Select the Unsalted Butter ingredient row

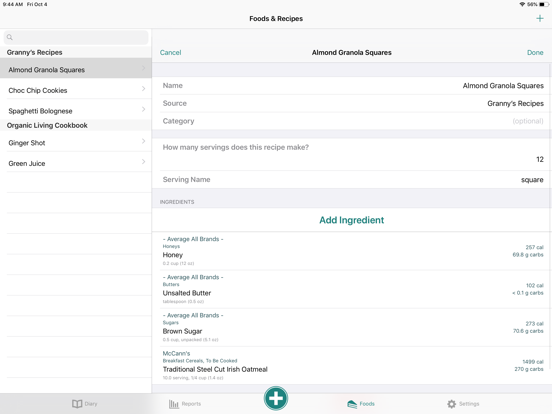pyautogui.click(x=352, y=289)
